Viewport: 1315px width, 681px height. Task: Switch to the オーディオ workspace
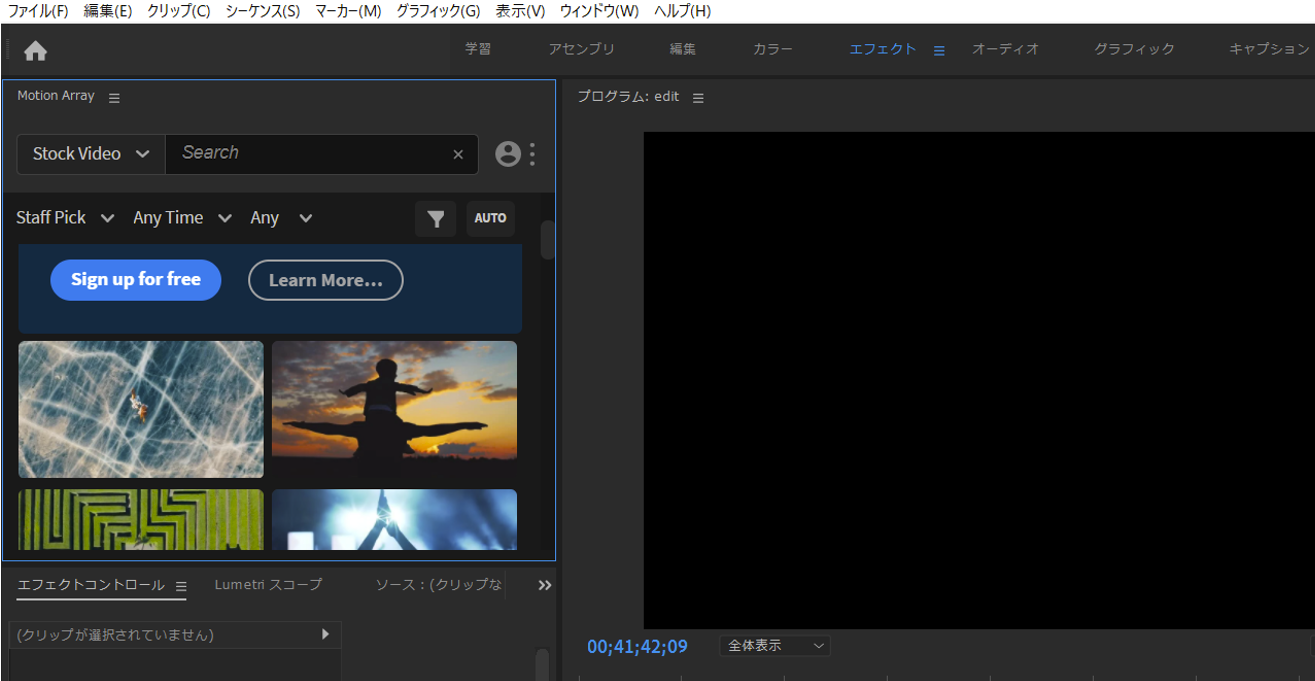click(1005, 47)
